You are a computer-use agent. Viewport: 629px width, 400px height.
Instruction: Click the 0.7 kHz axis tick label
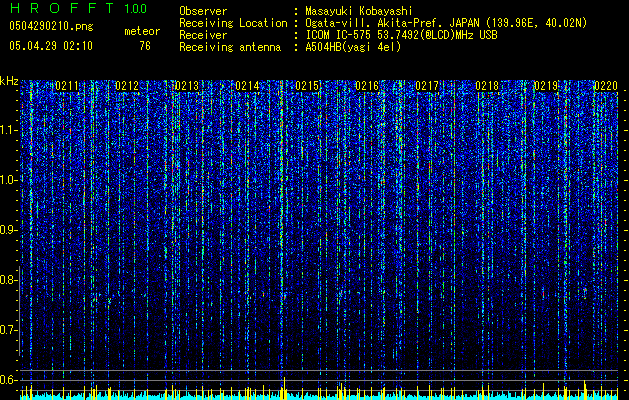9,330
